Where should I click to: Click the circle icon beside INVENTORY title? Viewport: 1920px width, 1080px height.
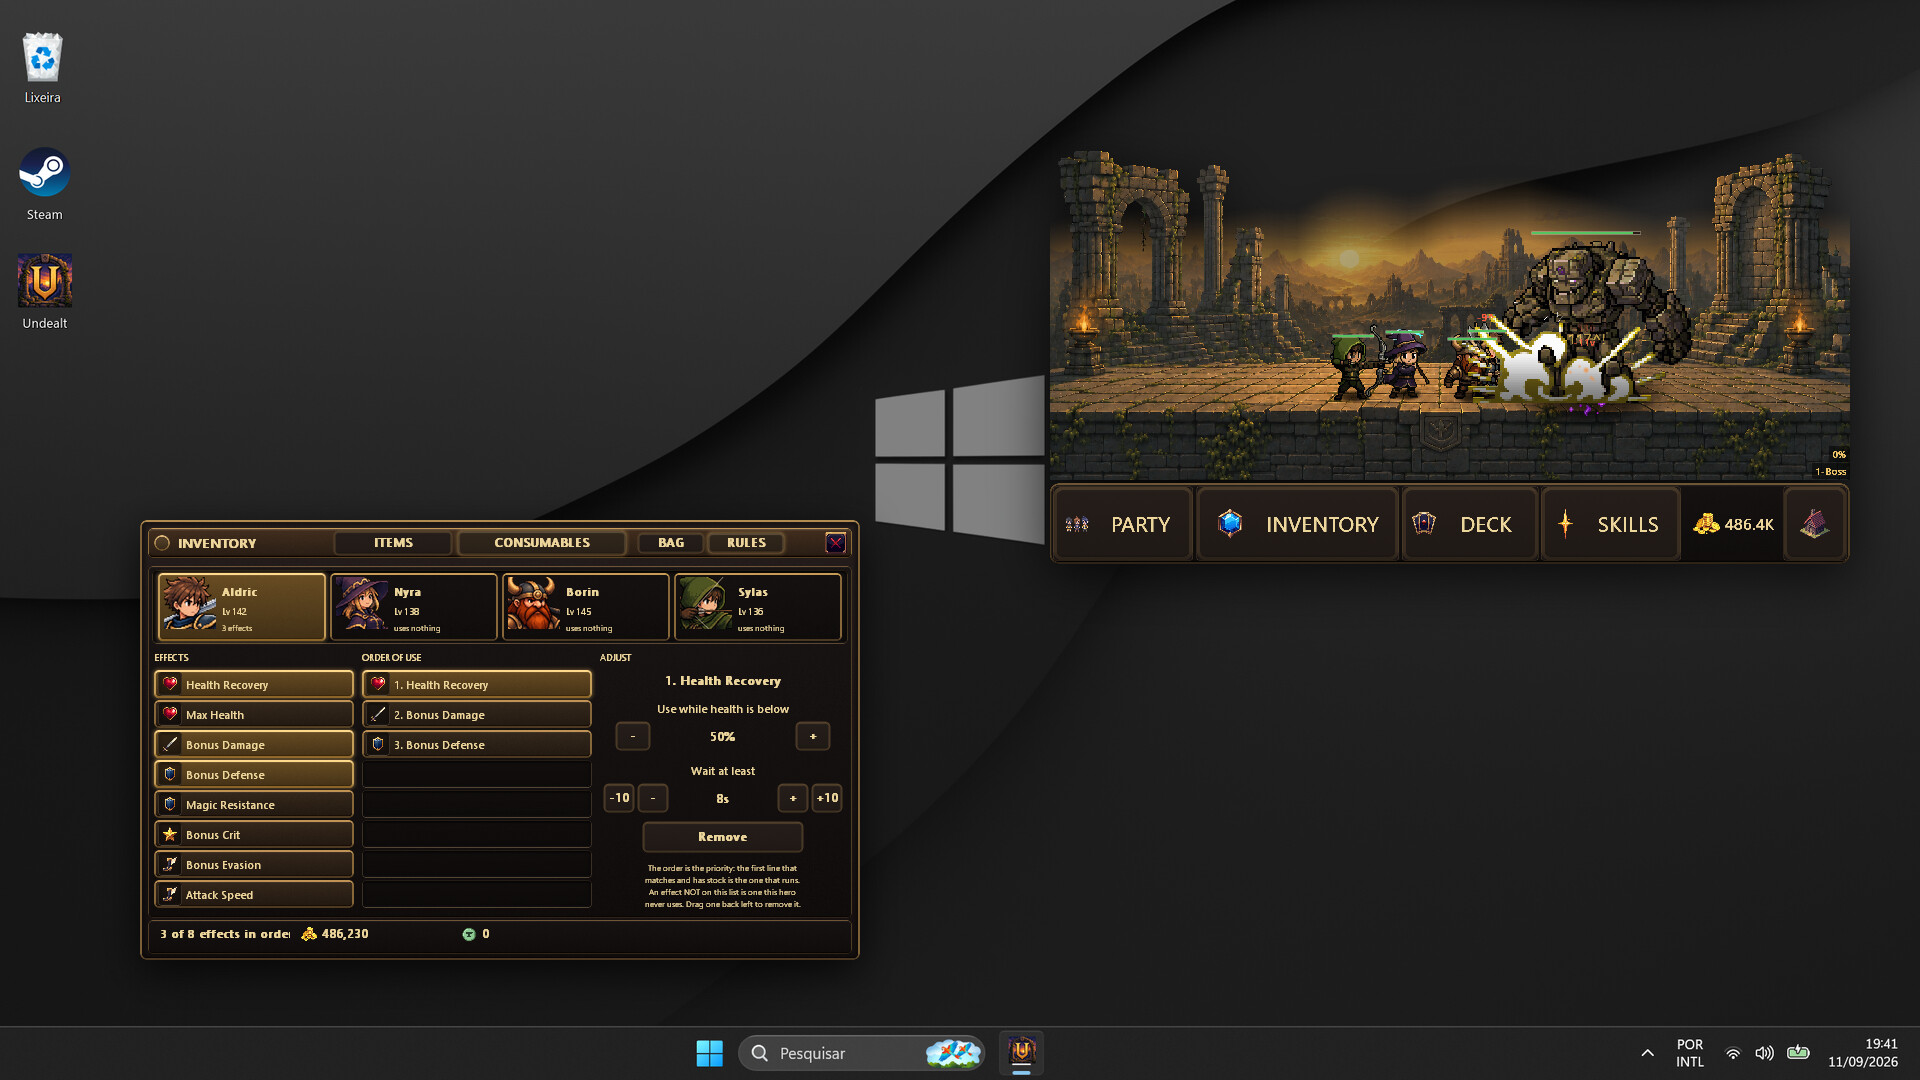[162, 543]
